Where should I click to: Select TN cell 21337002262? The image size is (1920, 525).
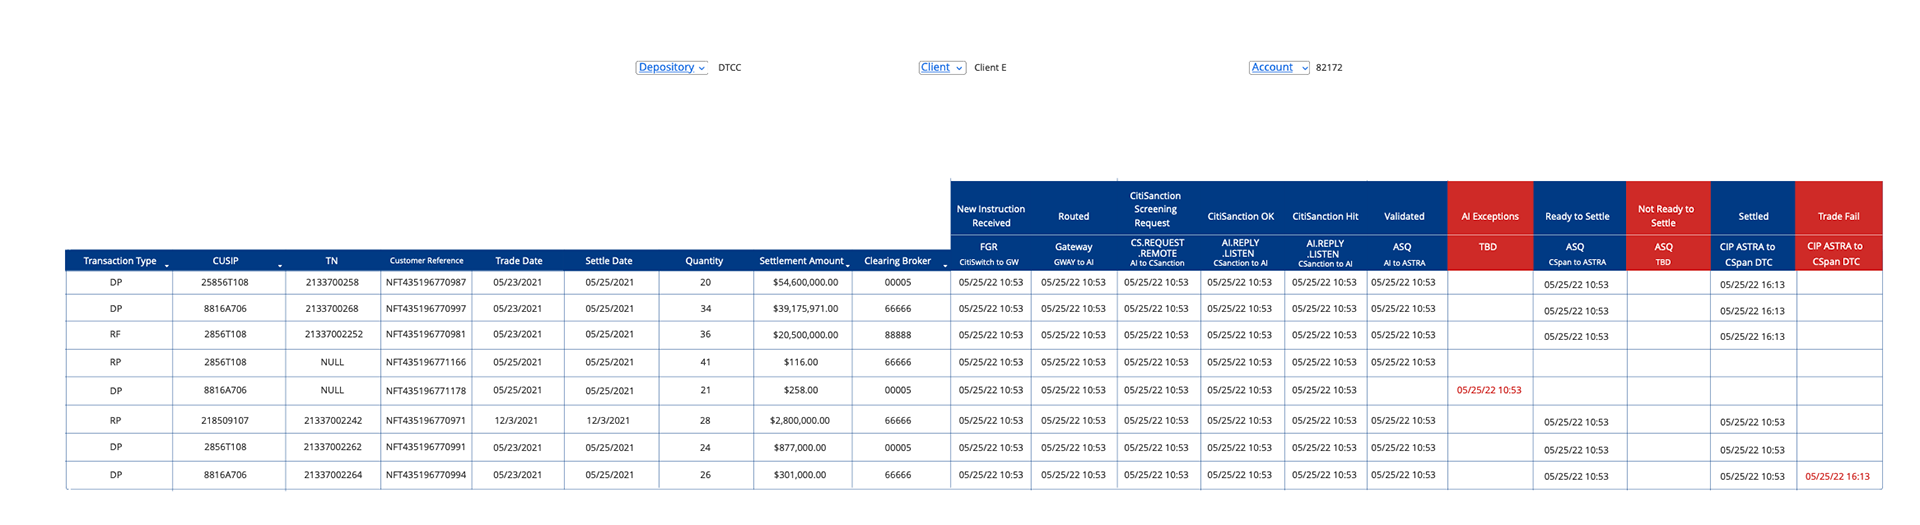click(x=333, y=448)
